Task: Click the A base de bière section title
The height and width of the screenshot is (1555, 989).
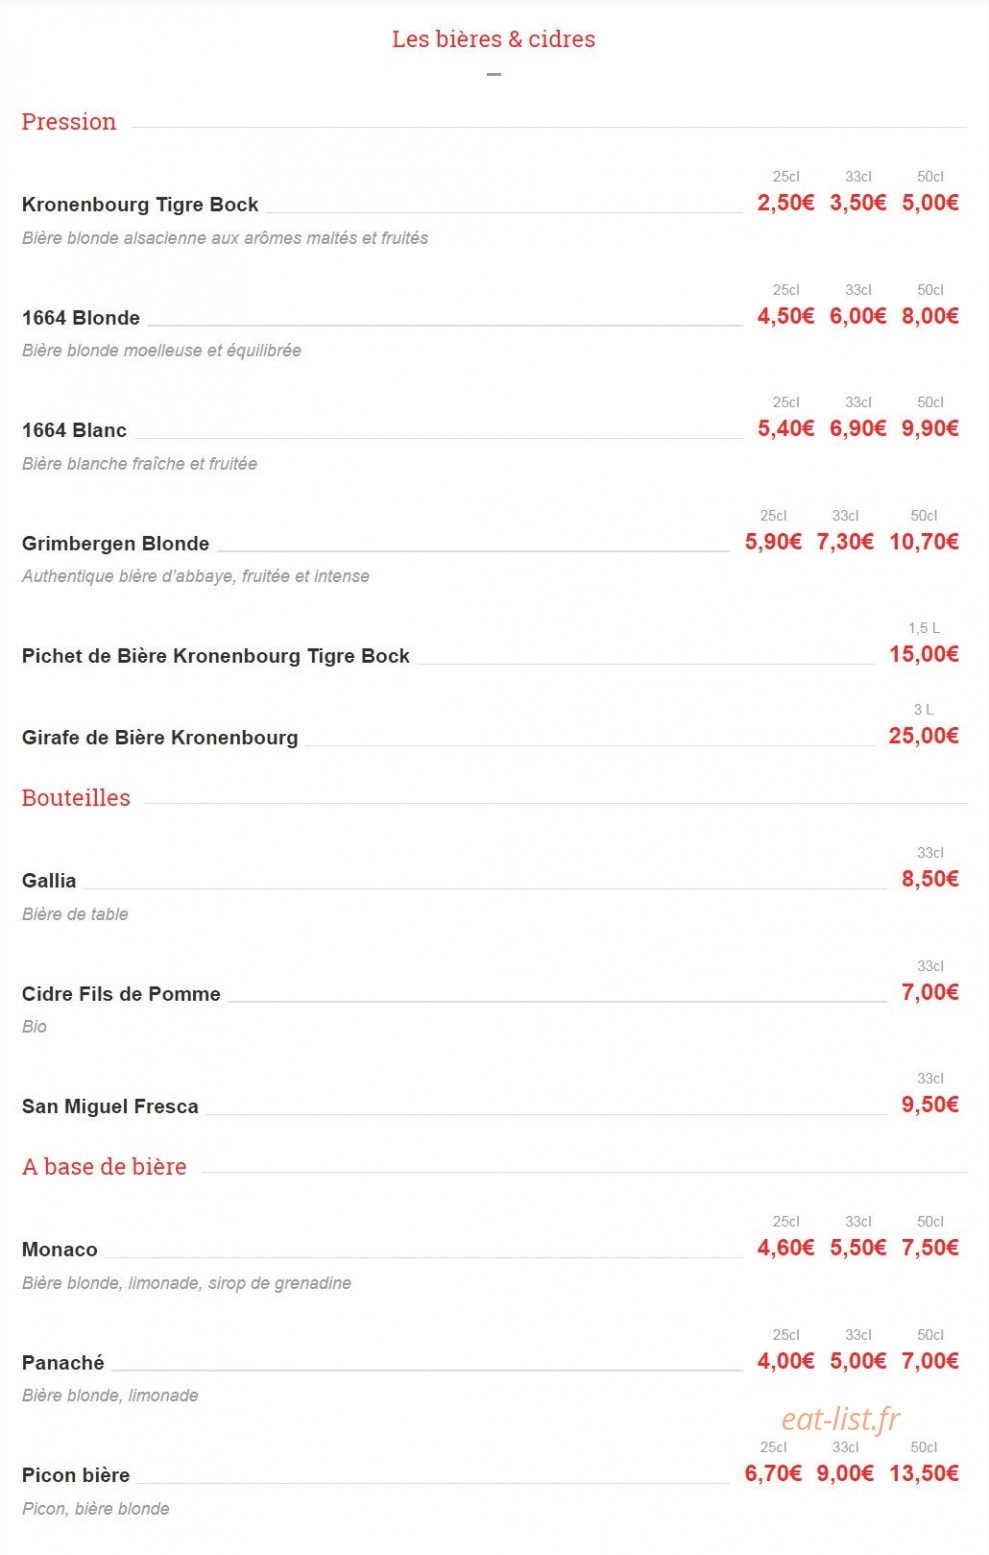Action: pyautogui.click(x=104, y=1167)
